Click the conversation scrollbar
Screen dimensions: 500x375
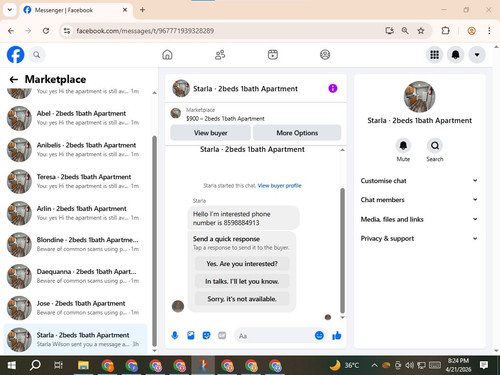[342, 251]
